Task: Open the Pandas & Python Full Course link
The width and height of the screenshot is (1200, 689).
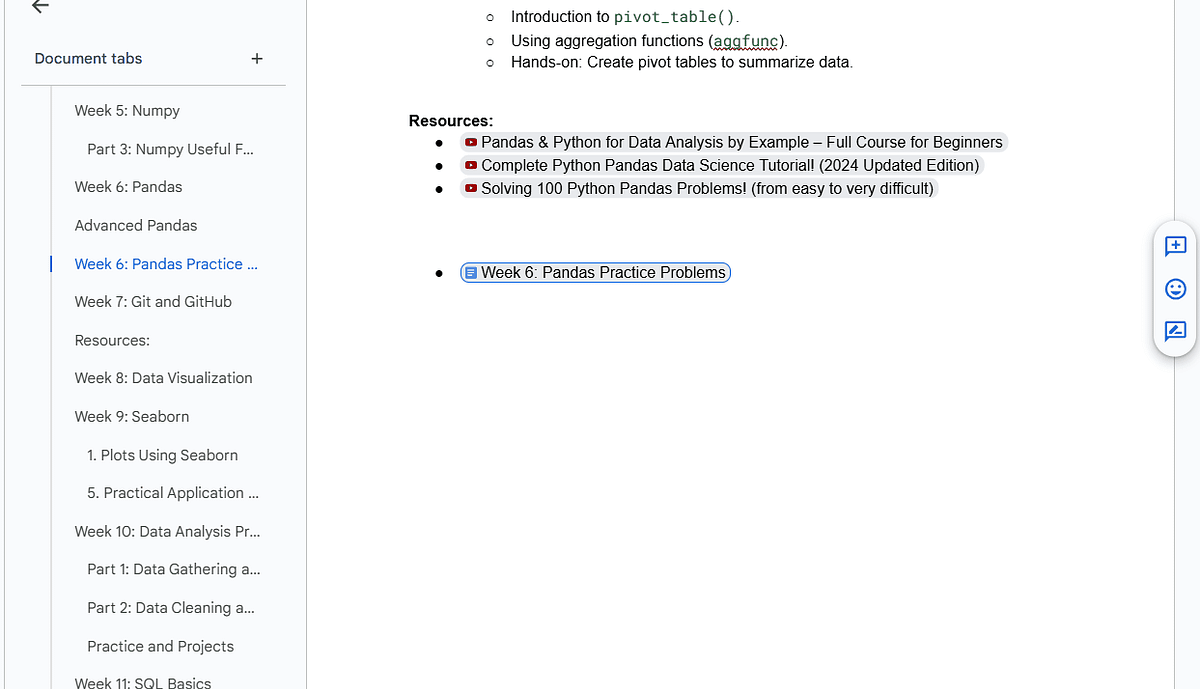Action: click(x=740, y=142)
